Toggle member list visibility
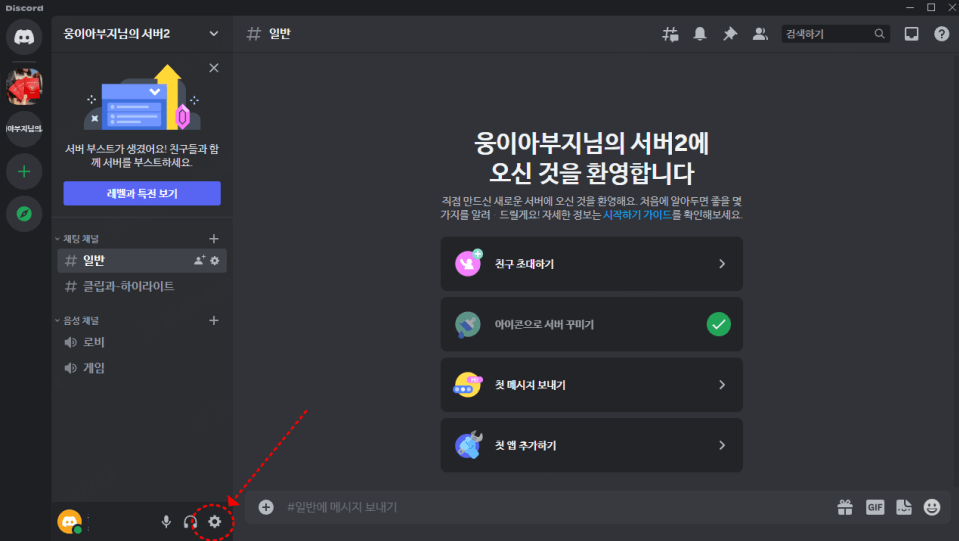Image resolution: width=959 pixels, height=541 pixels. coord(760,34)
